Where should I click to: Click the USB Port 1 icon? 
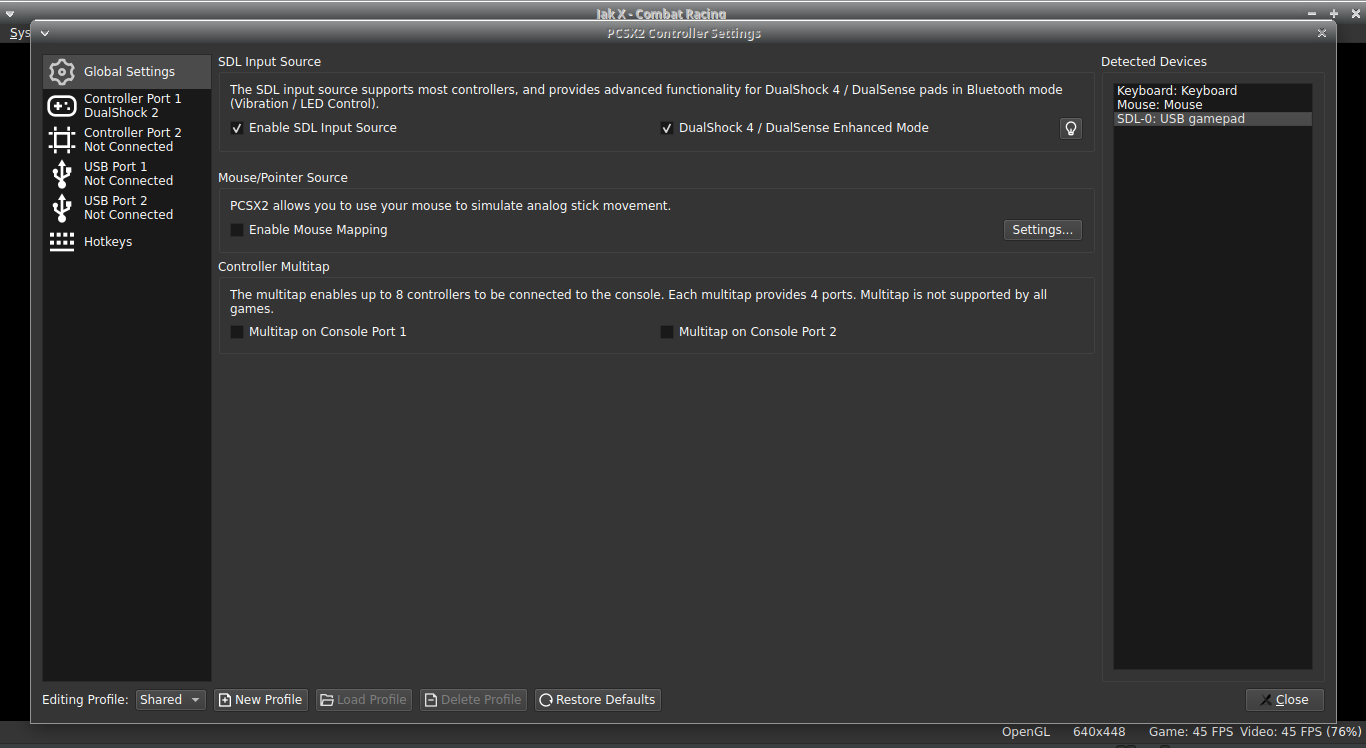61,173
